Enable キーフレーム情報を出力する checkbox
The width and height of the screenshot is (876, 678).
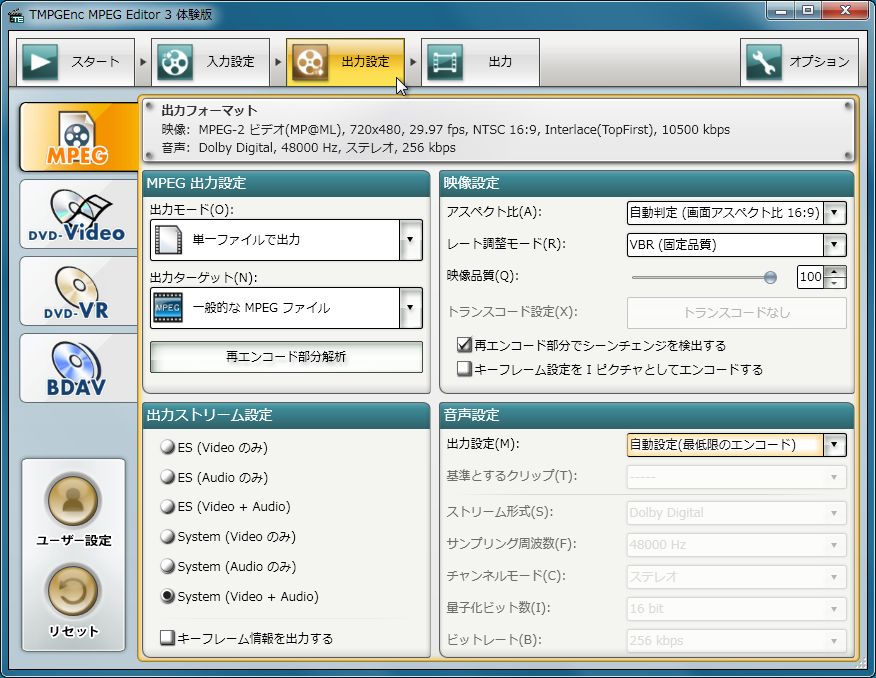(x=168, y=638)
